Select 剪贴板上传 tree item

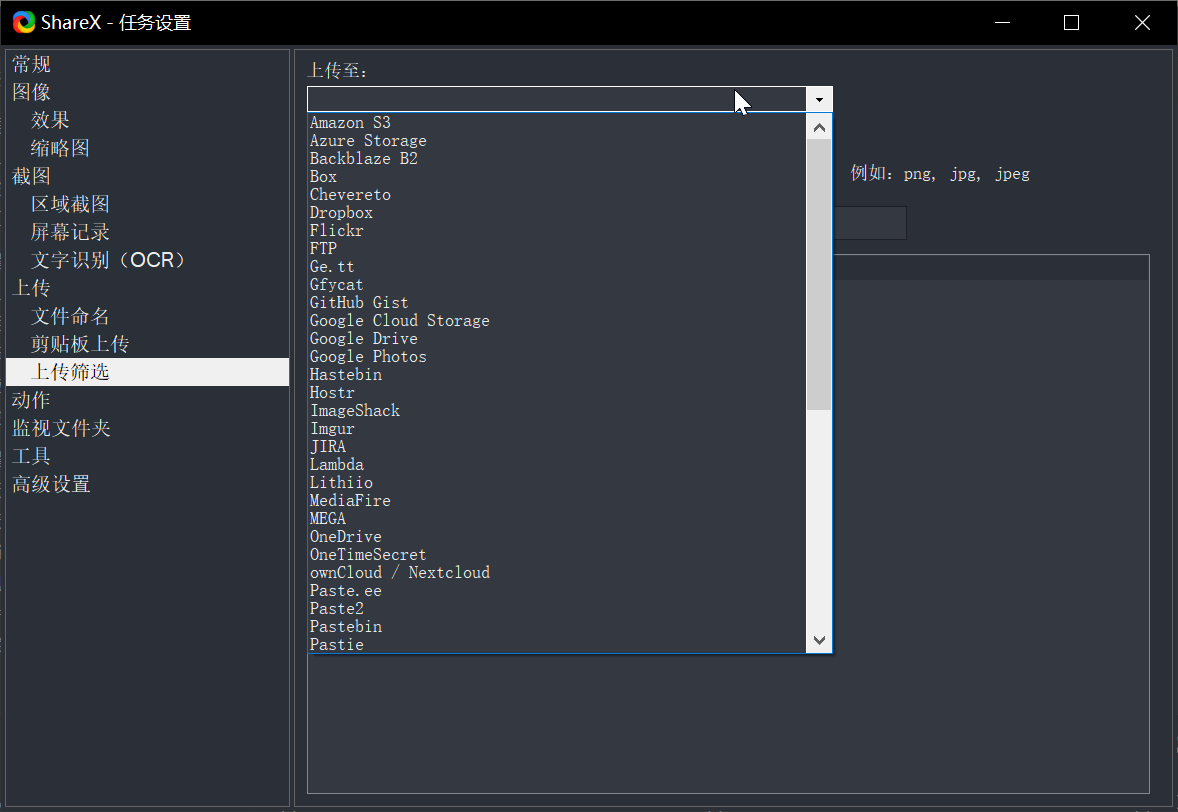(x=80, y=345)
